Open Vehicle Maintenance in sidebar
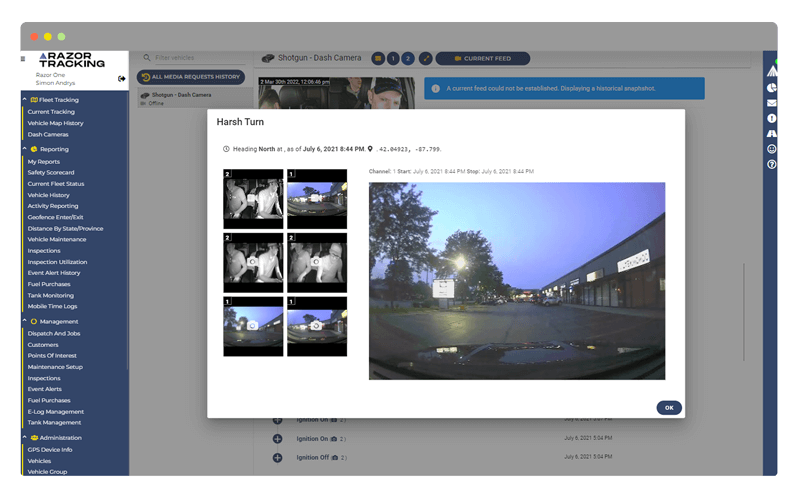Image resolution: width=800 pixels, height=498 pixels. click(x=57, y=239)
